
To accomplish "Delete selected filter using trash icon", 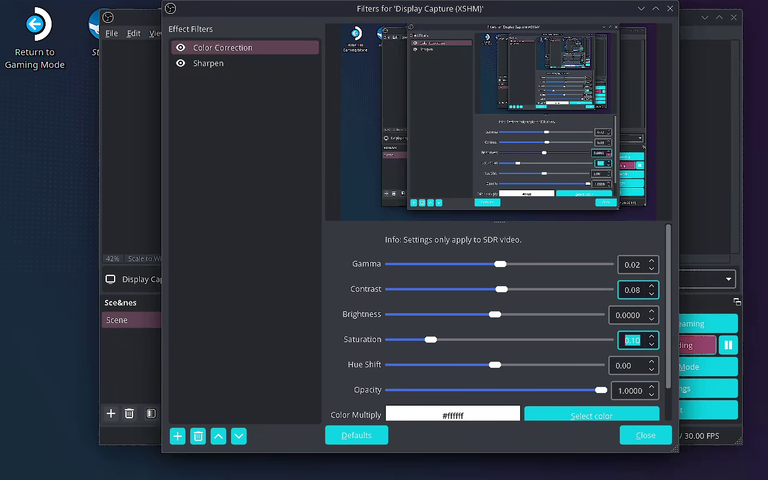I will coord(198,436).
